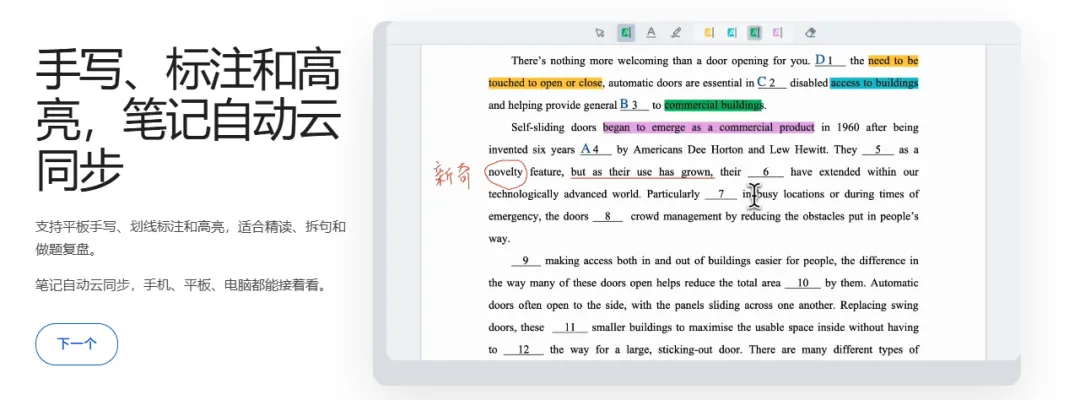Select the eraser tool
Viewport: 1080px width, 400px height.
pos(810,32)
